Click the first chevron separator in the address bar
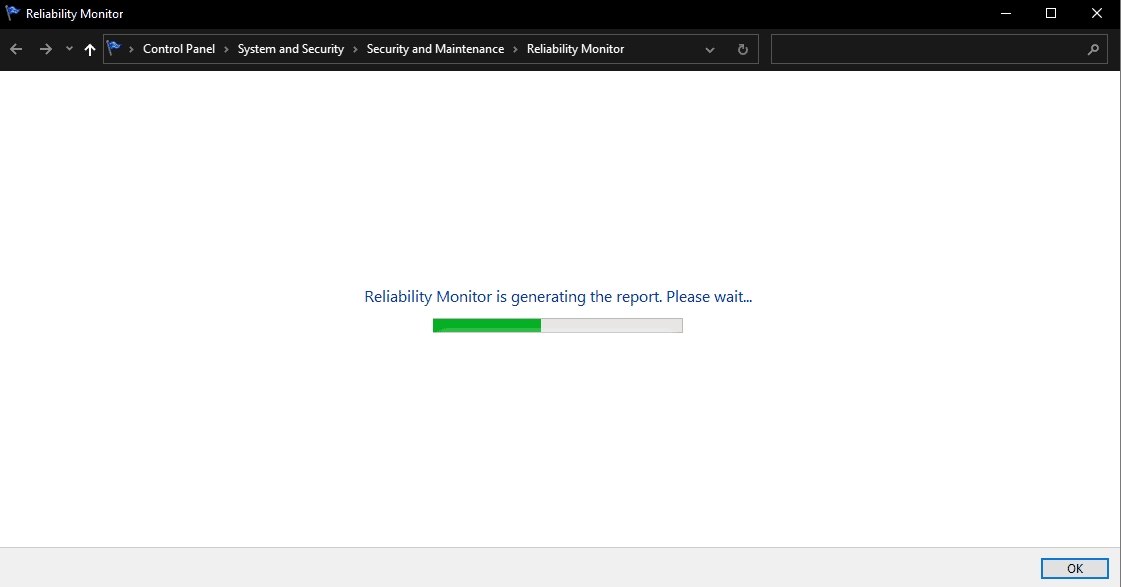Image resolution: width=1121 pixels, height=587 pixels. point(131,48)
